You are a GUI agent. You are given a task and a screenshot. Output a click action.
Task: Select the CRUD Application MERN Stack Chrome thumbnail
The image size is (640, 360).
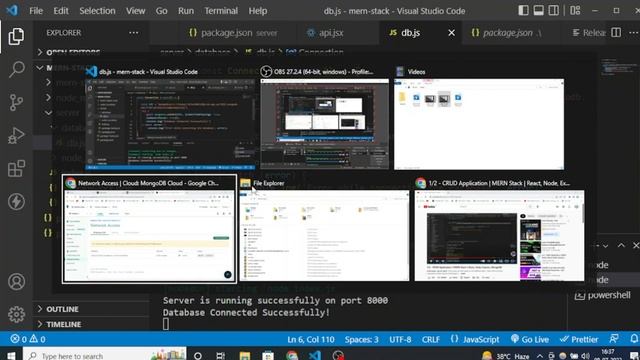(x=499, y=229)
